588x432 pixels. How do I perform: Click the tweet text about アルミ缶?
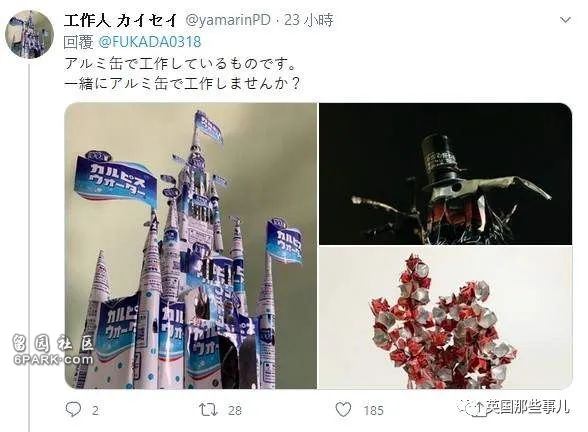pyautogui.click(x=182, y=73)
